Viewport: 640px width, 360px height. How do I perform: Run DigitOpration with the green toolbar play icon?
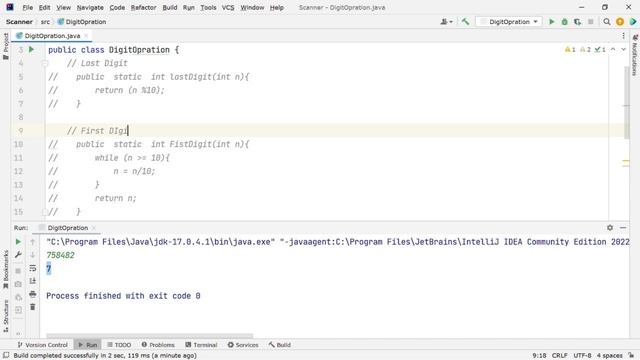(551, 22)
